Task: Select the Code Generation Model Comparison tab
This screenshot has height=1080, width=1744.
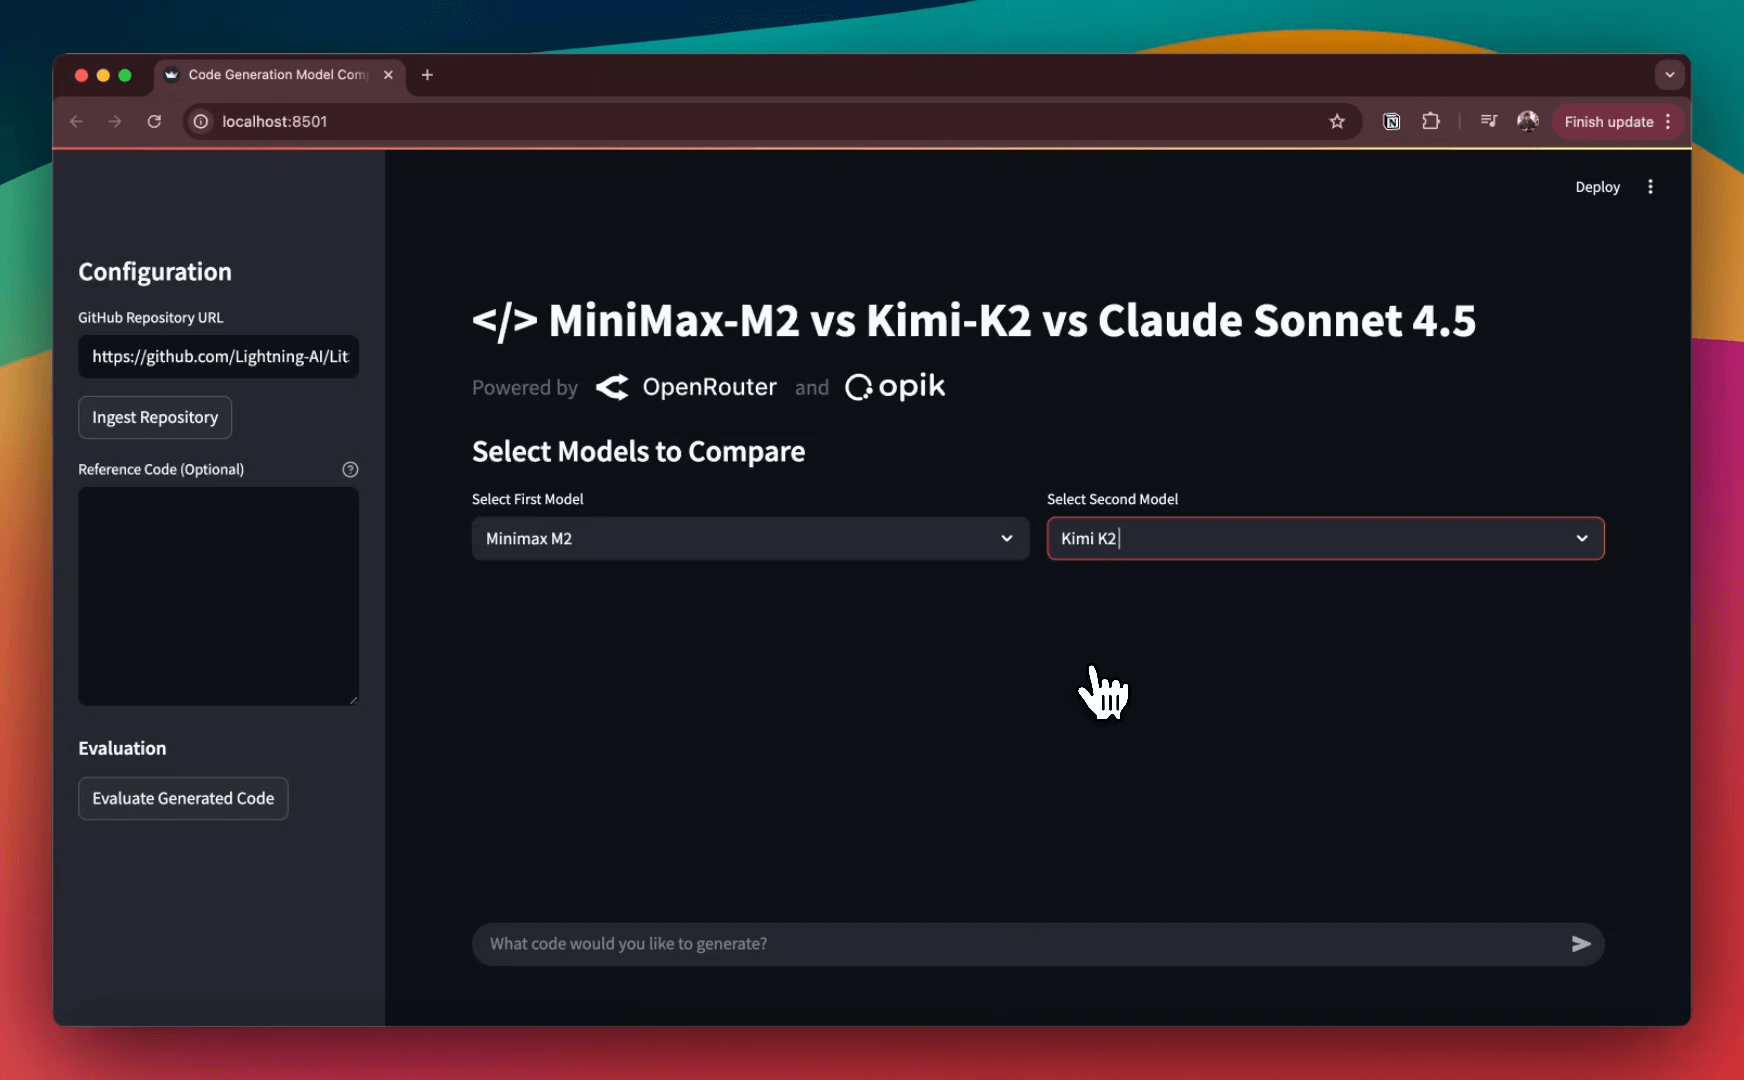Action: [279, 75]
